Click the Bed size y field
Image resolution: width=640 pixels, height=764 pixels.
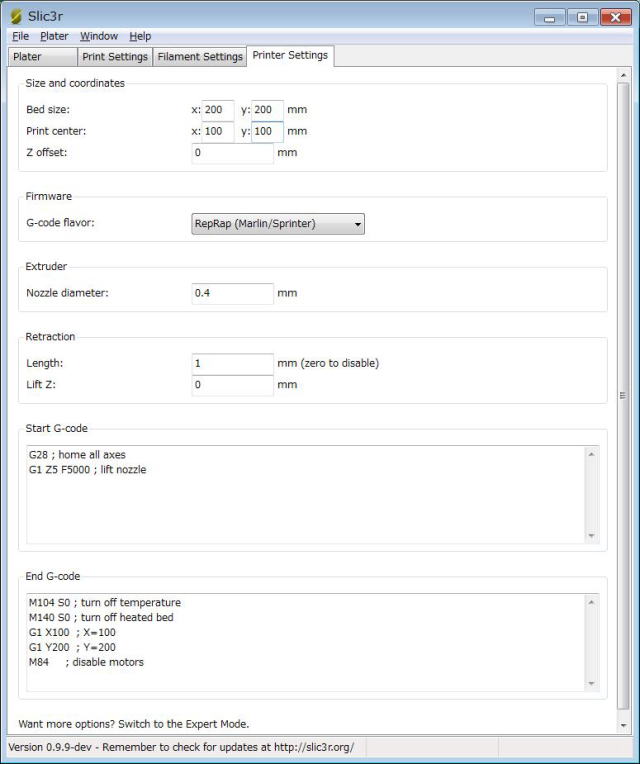267,110
